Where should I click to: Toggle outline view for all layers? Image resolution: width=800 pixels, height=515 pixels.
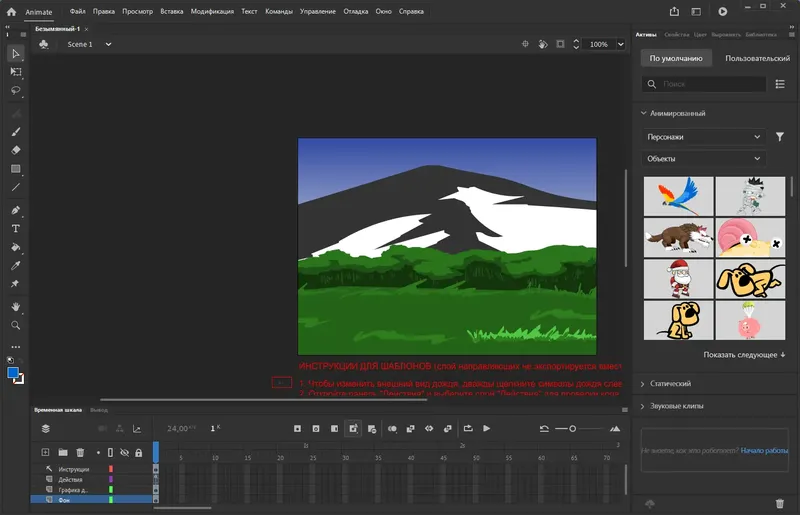click(x=110, y=452)
